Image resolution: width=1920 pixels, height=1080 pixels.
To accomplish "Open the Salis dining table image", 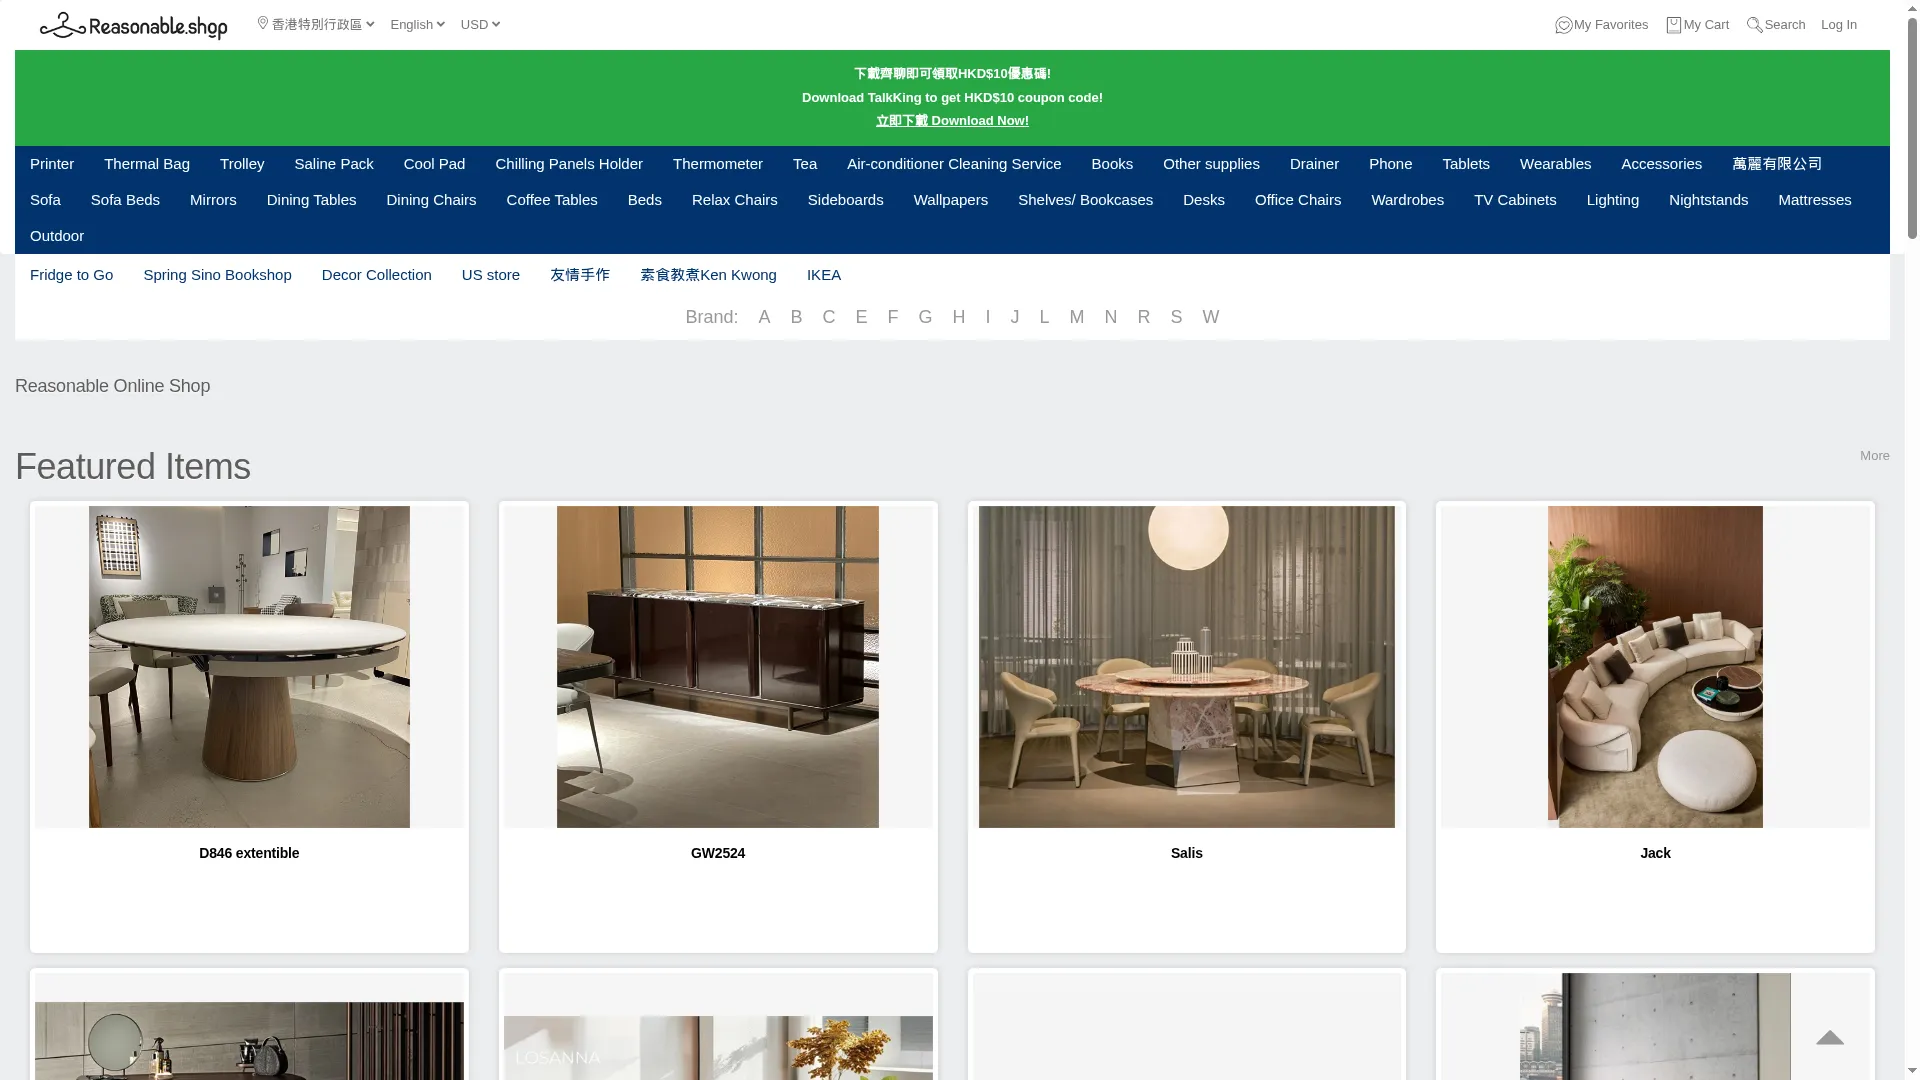I will [x=1187, y=667].
